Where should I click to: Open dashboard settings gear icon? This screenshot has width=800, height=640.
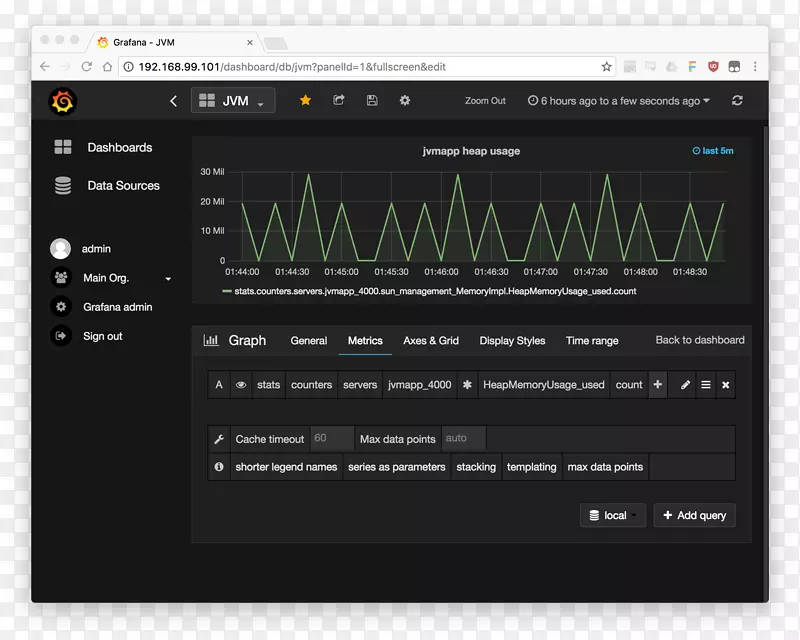point(405,101)
